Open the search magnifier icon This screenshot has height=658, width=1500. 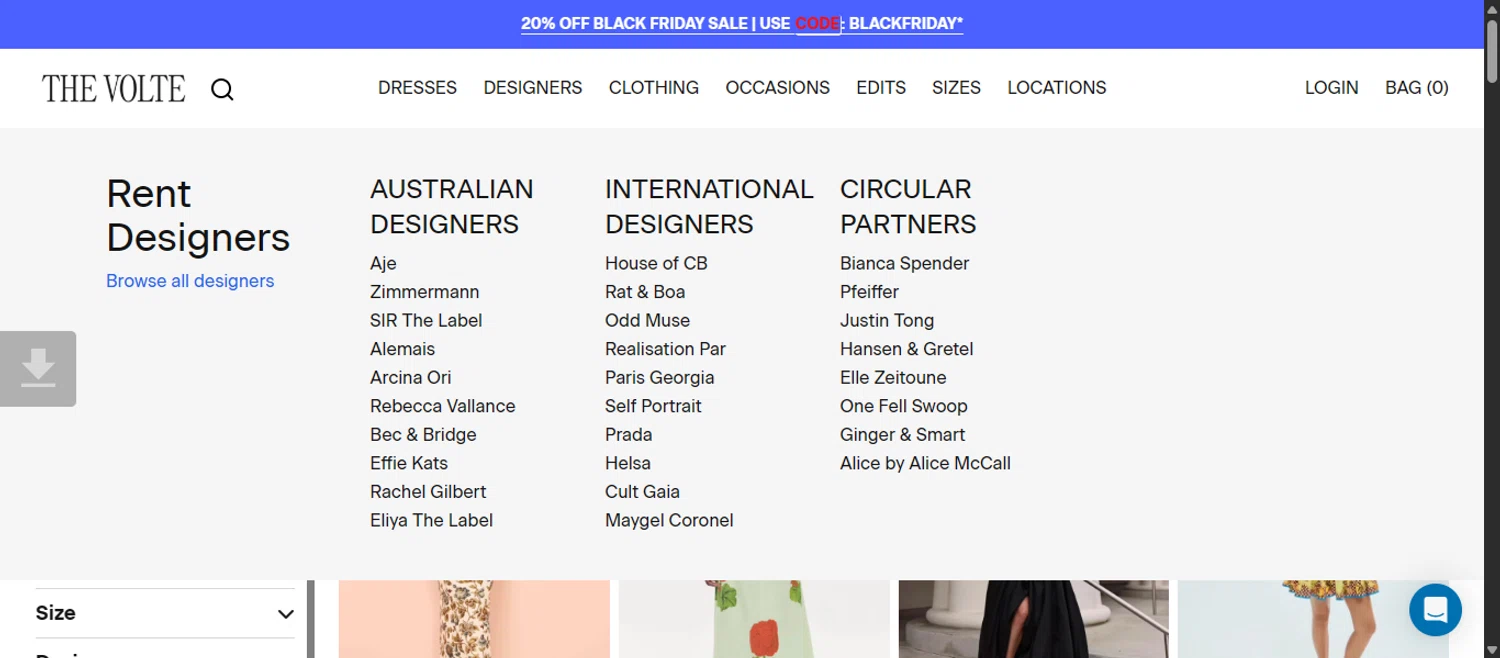click(222, 89)
